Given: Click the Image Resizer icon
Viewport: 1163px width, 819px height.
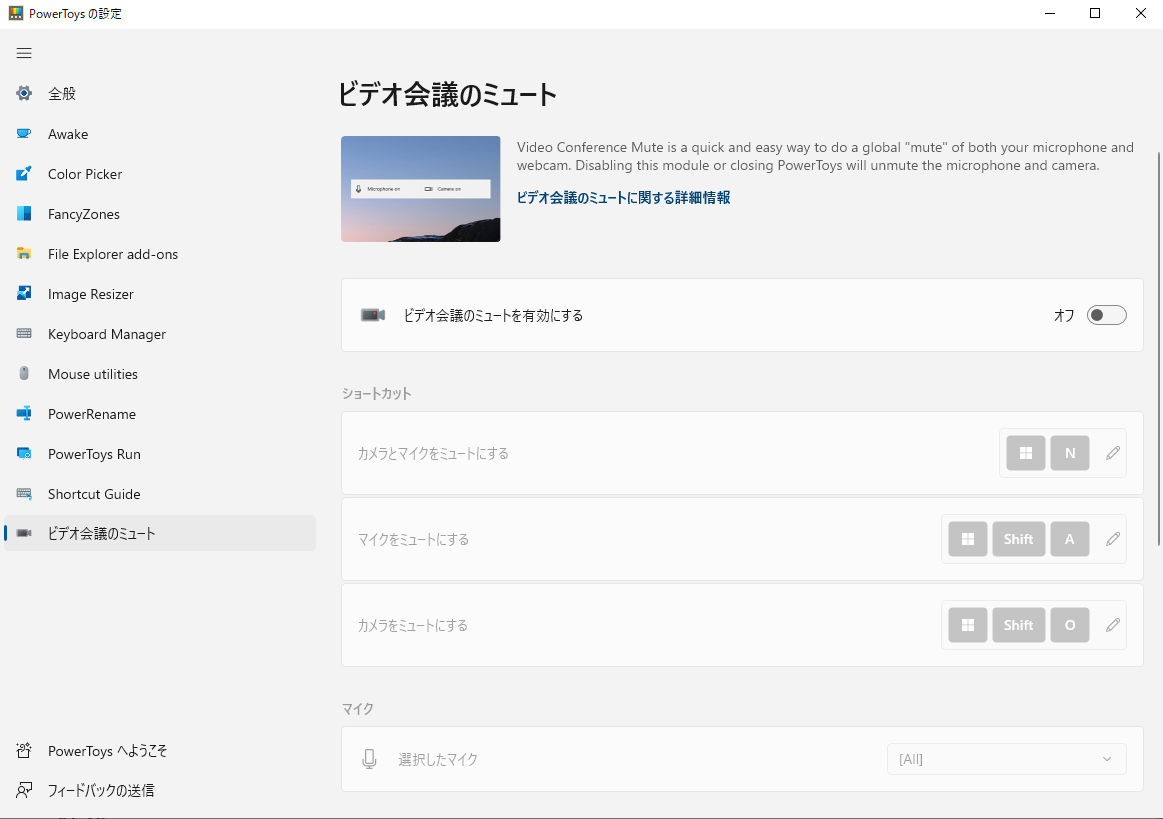Looking at the screenshot, I should coord(24,294).
